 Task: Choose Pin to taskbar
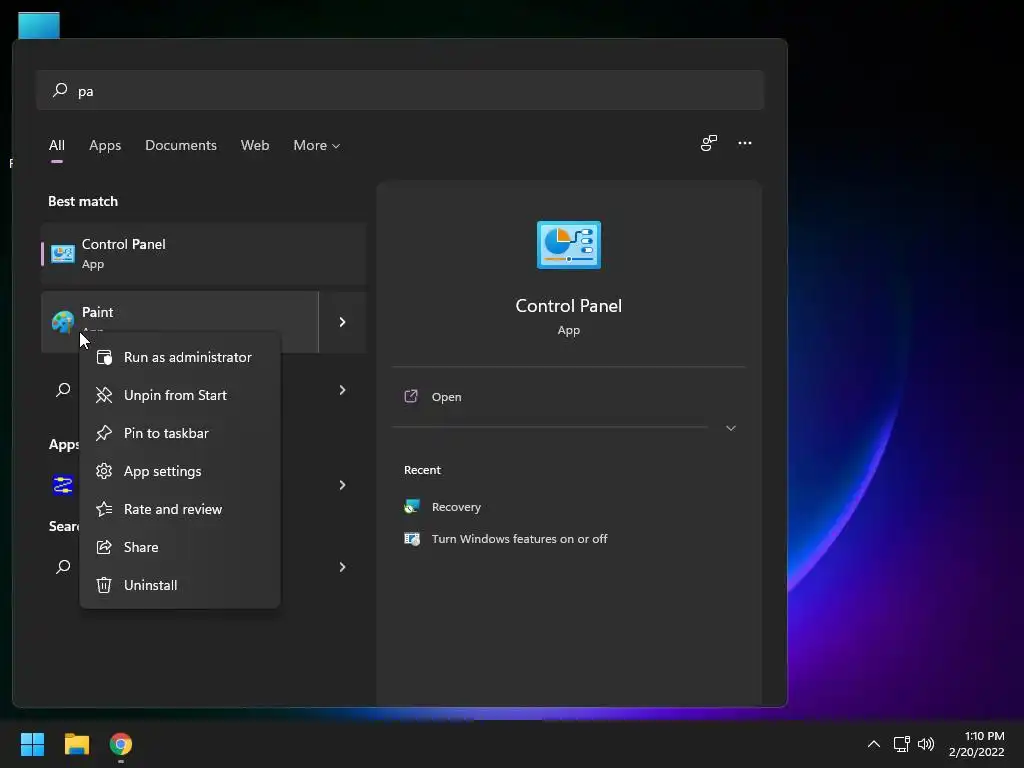pos(180,433)
